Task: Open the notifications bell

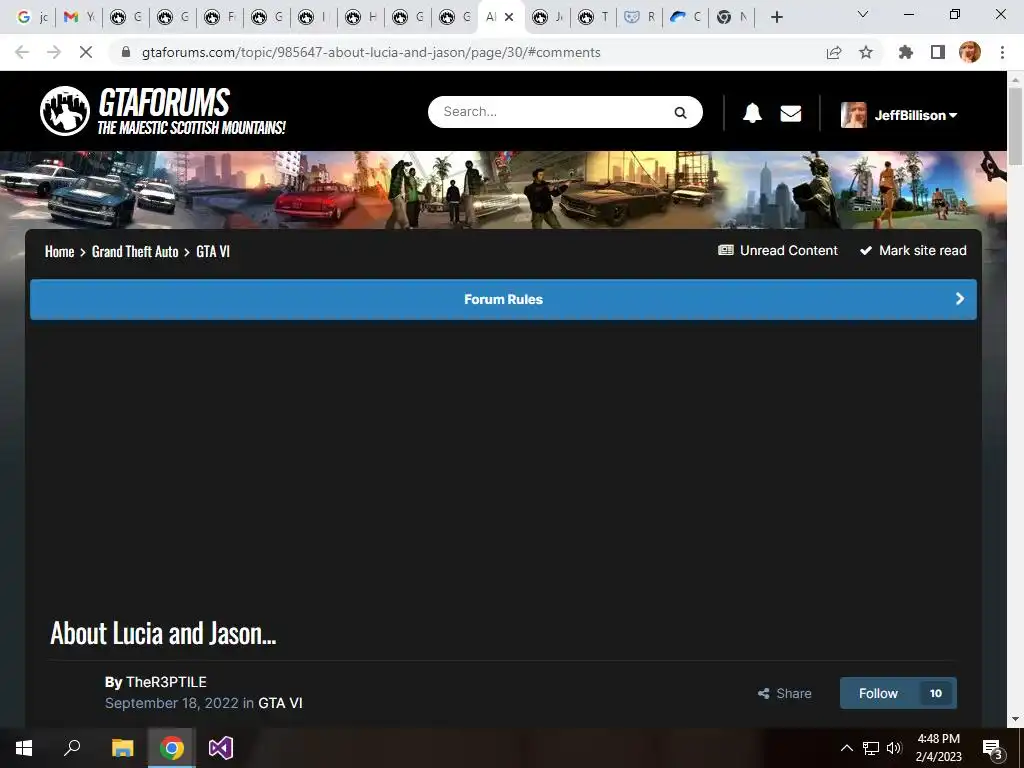Action: (752, 113)
